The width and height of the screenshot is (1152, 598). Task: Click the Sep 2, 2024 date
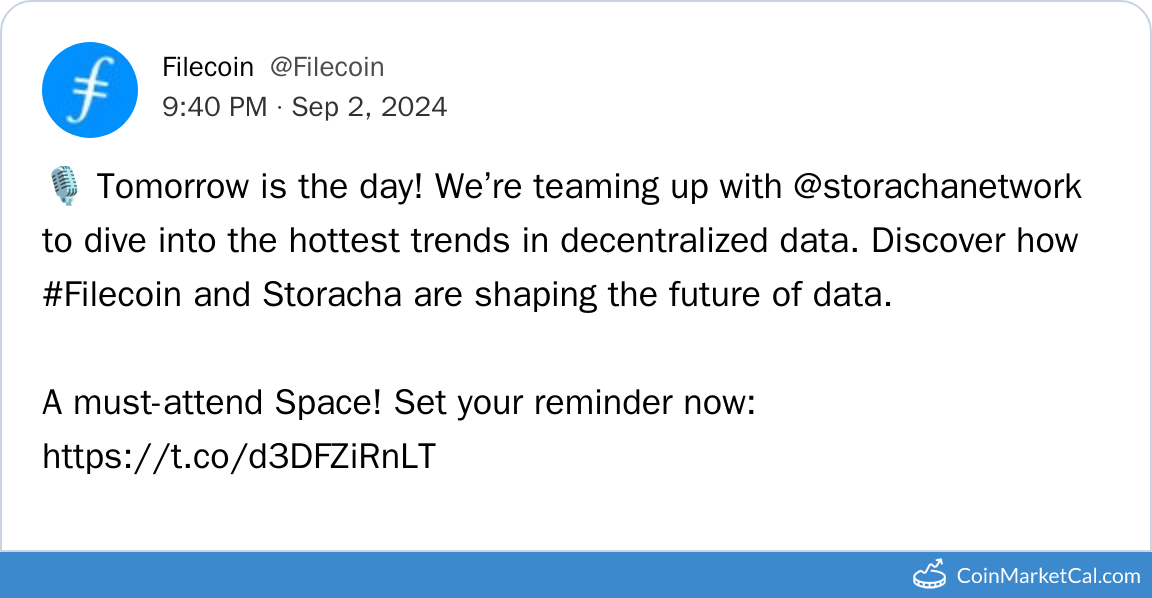(x=369, y=107)
